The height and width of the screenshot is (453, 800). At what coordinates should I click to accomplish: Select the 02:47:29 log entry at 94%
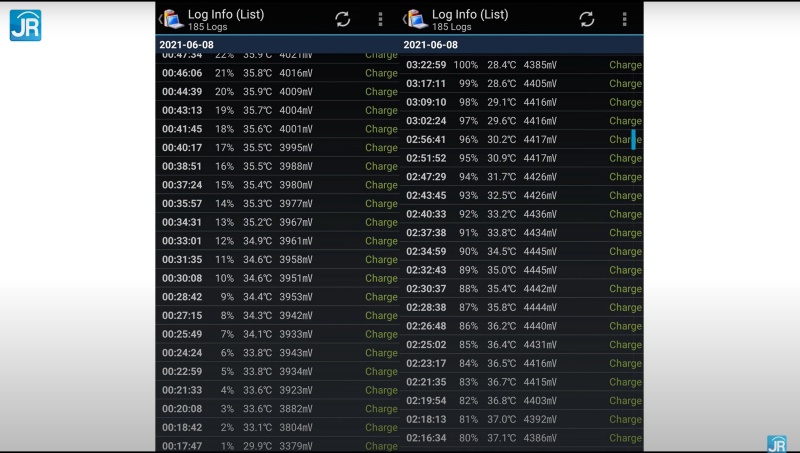pos(522,177)
